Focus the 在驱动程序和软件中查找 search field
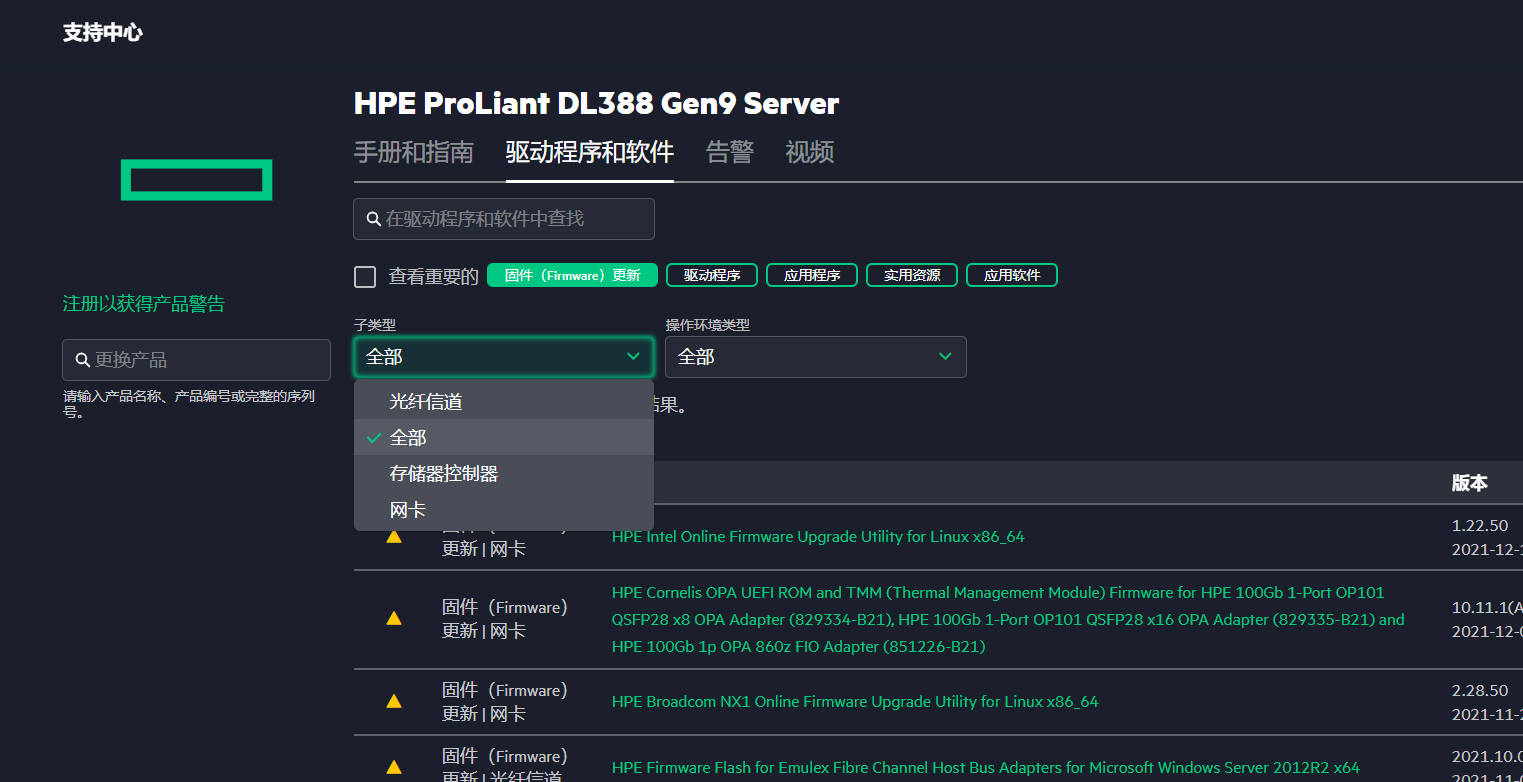Image resolution: width=1523 pixels, height=782 pixels. click(504, 219)
